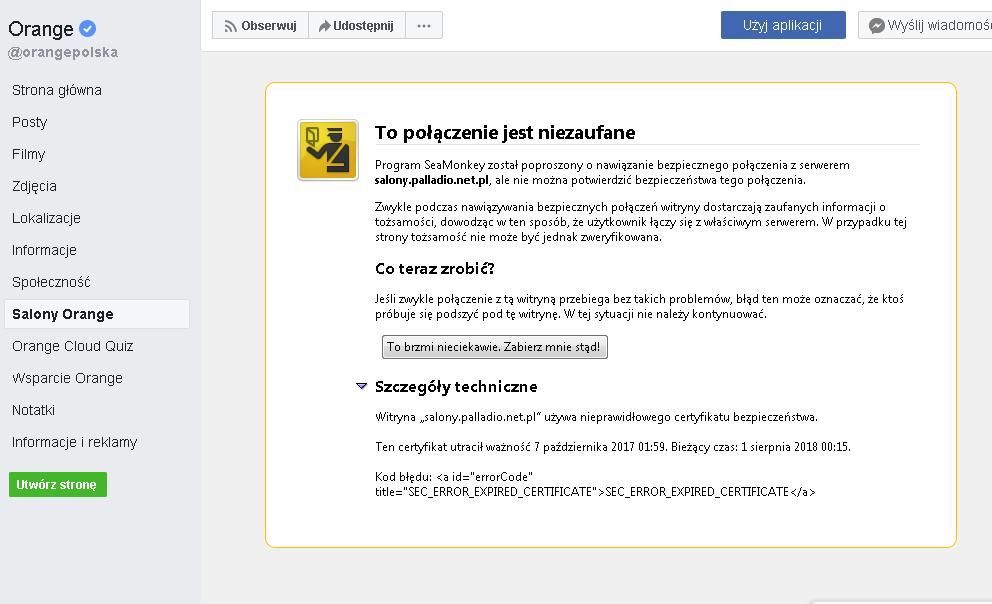Click 'To brzmi nieciekawie. Zabierz mnie stąd!' button
The height and width of the screenshot is (604, 992).
point(495,347)
